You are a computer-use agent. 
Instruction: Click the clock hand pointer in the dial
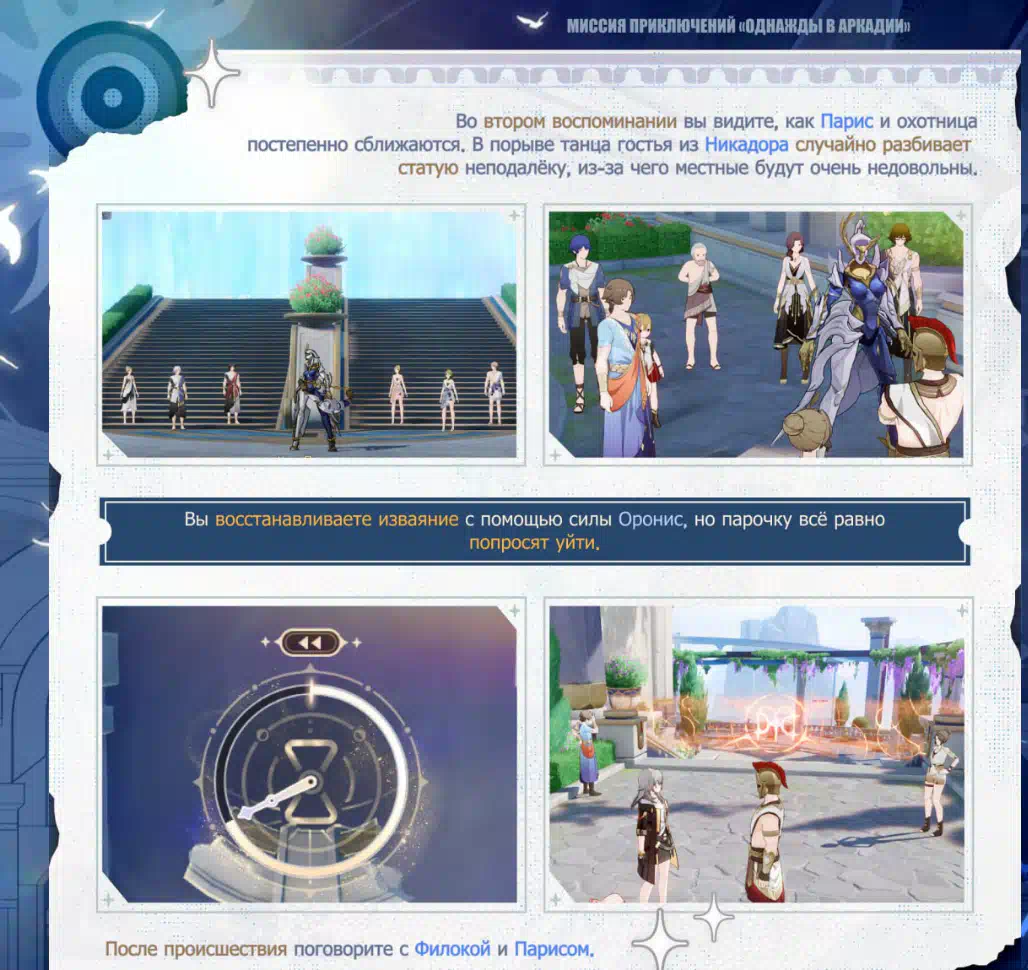[x=277, y=797]
